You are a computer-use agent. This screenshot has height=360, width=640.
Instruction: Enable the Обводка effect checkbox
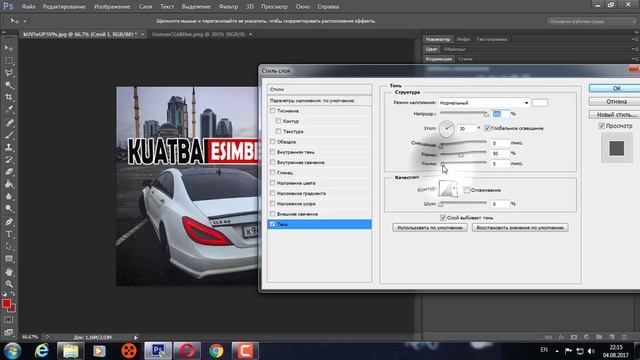click(x=272, y=142)
